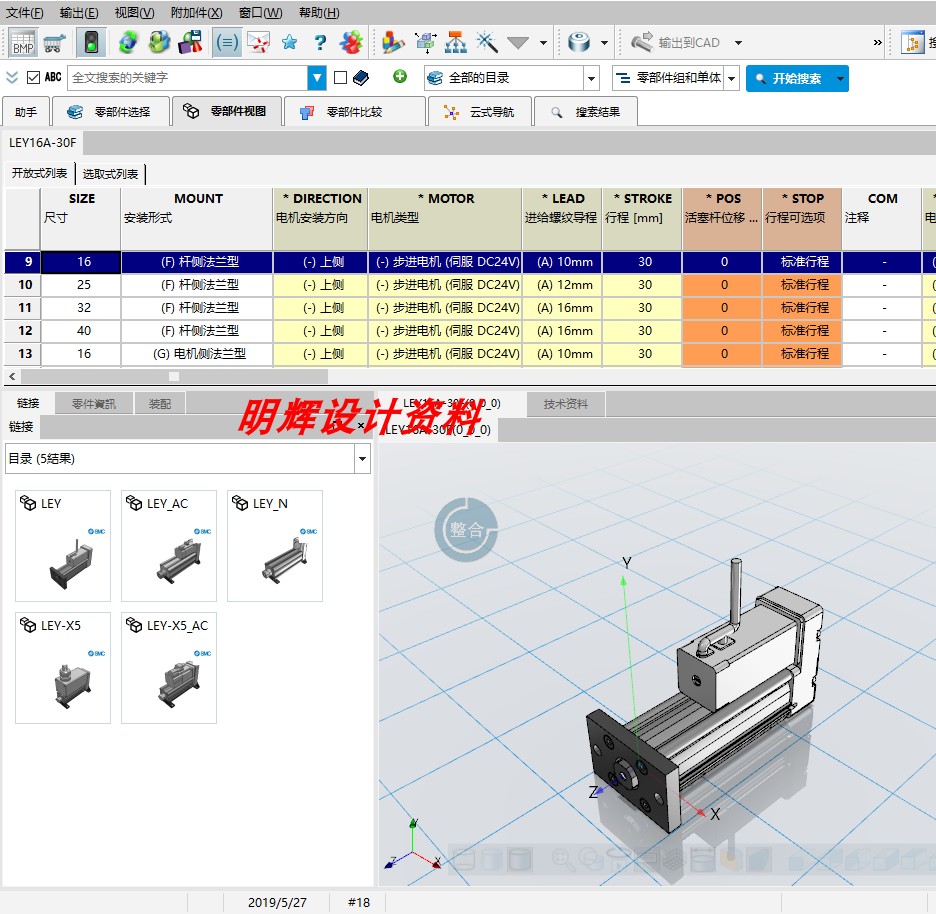Screen dimensions: 936x914
Task: Click the 3D box dimension arrows icon
Action: (425, 42)
